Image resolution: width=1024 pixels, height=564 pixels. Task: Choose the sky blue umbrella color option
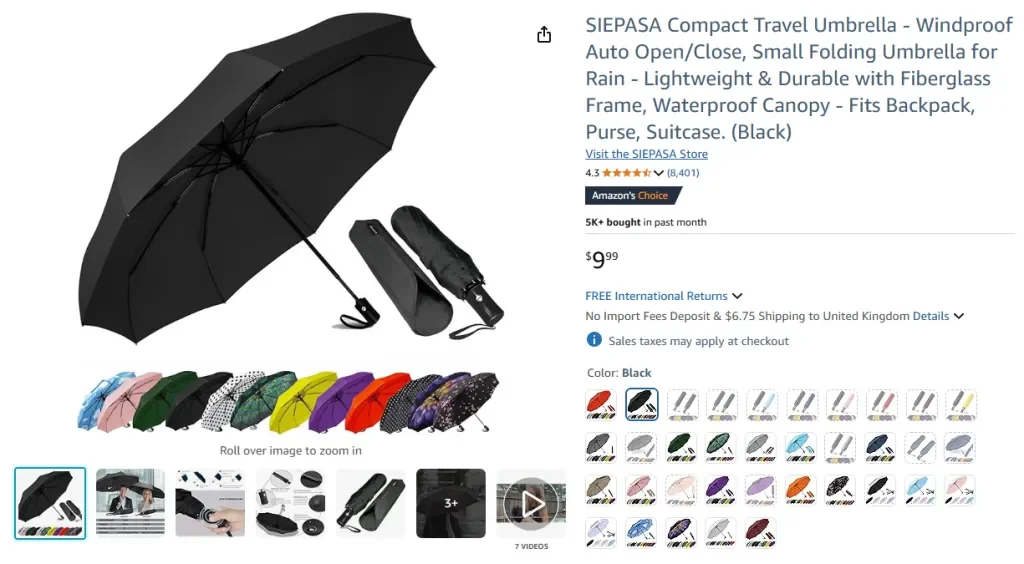799,447
